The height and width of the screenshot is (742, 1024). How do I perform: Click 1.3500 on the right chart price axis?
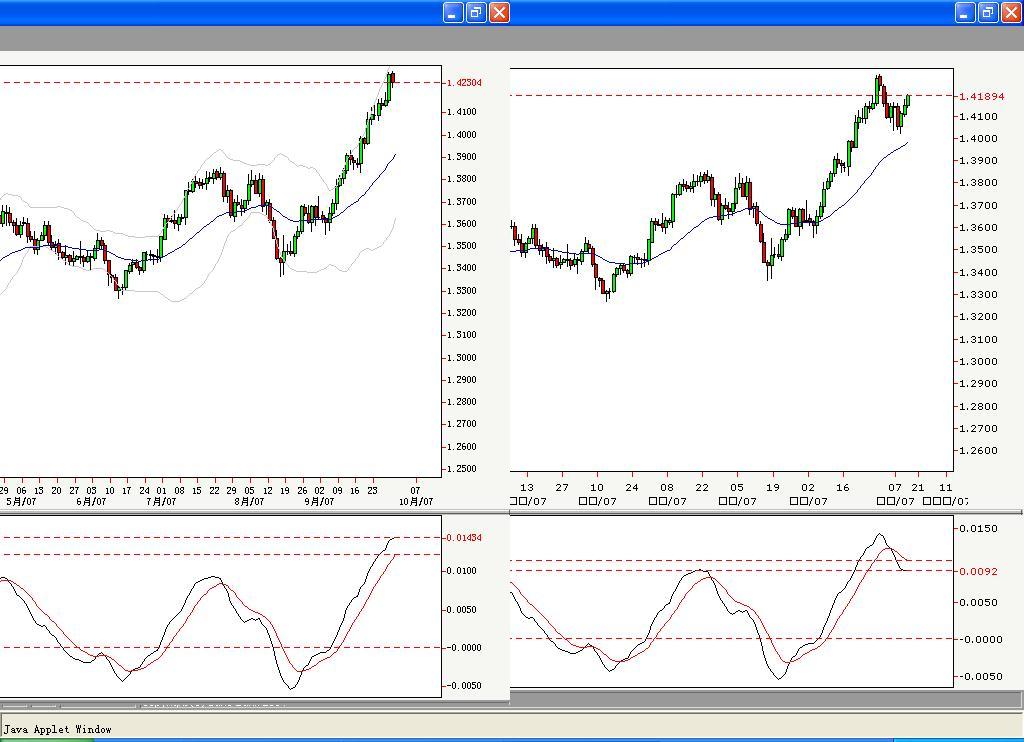(x=978, y=250)
